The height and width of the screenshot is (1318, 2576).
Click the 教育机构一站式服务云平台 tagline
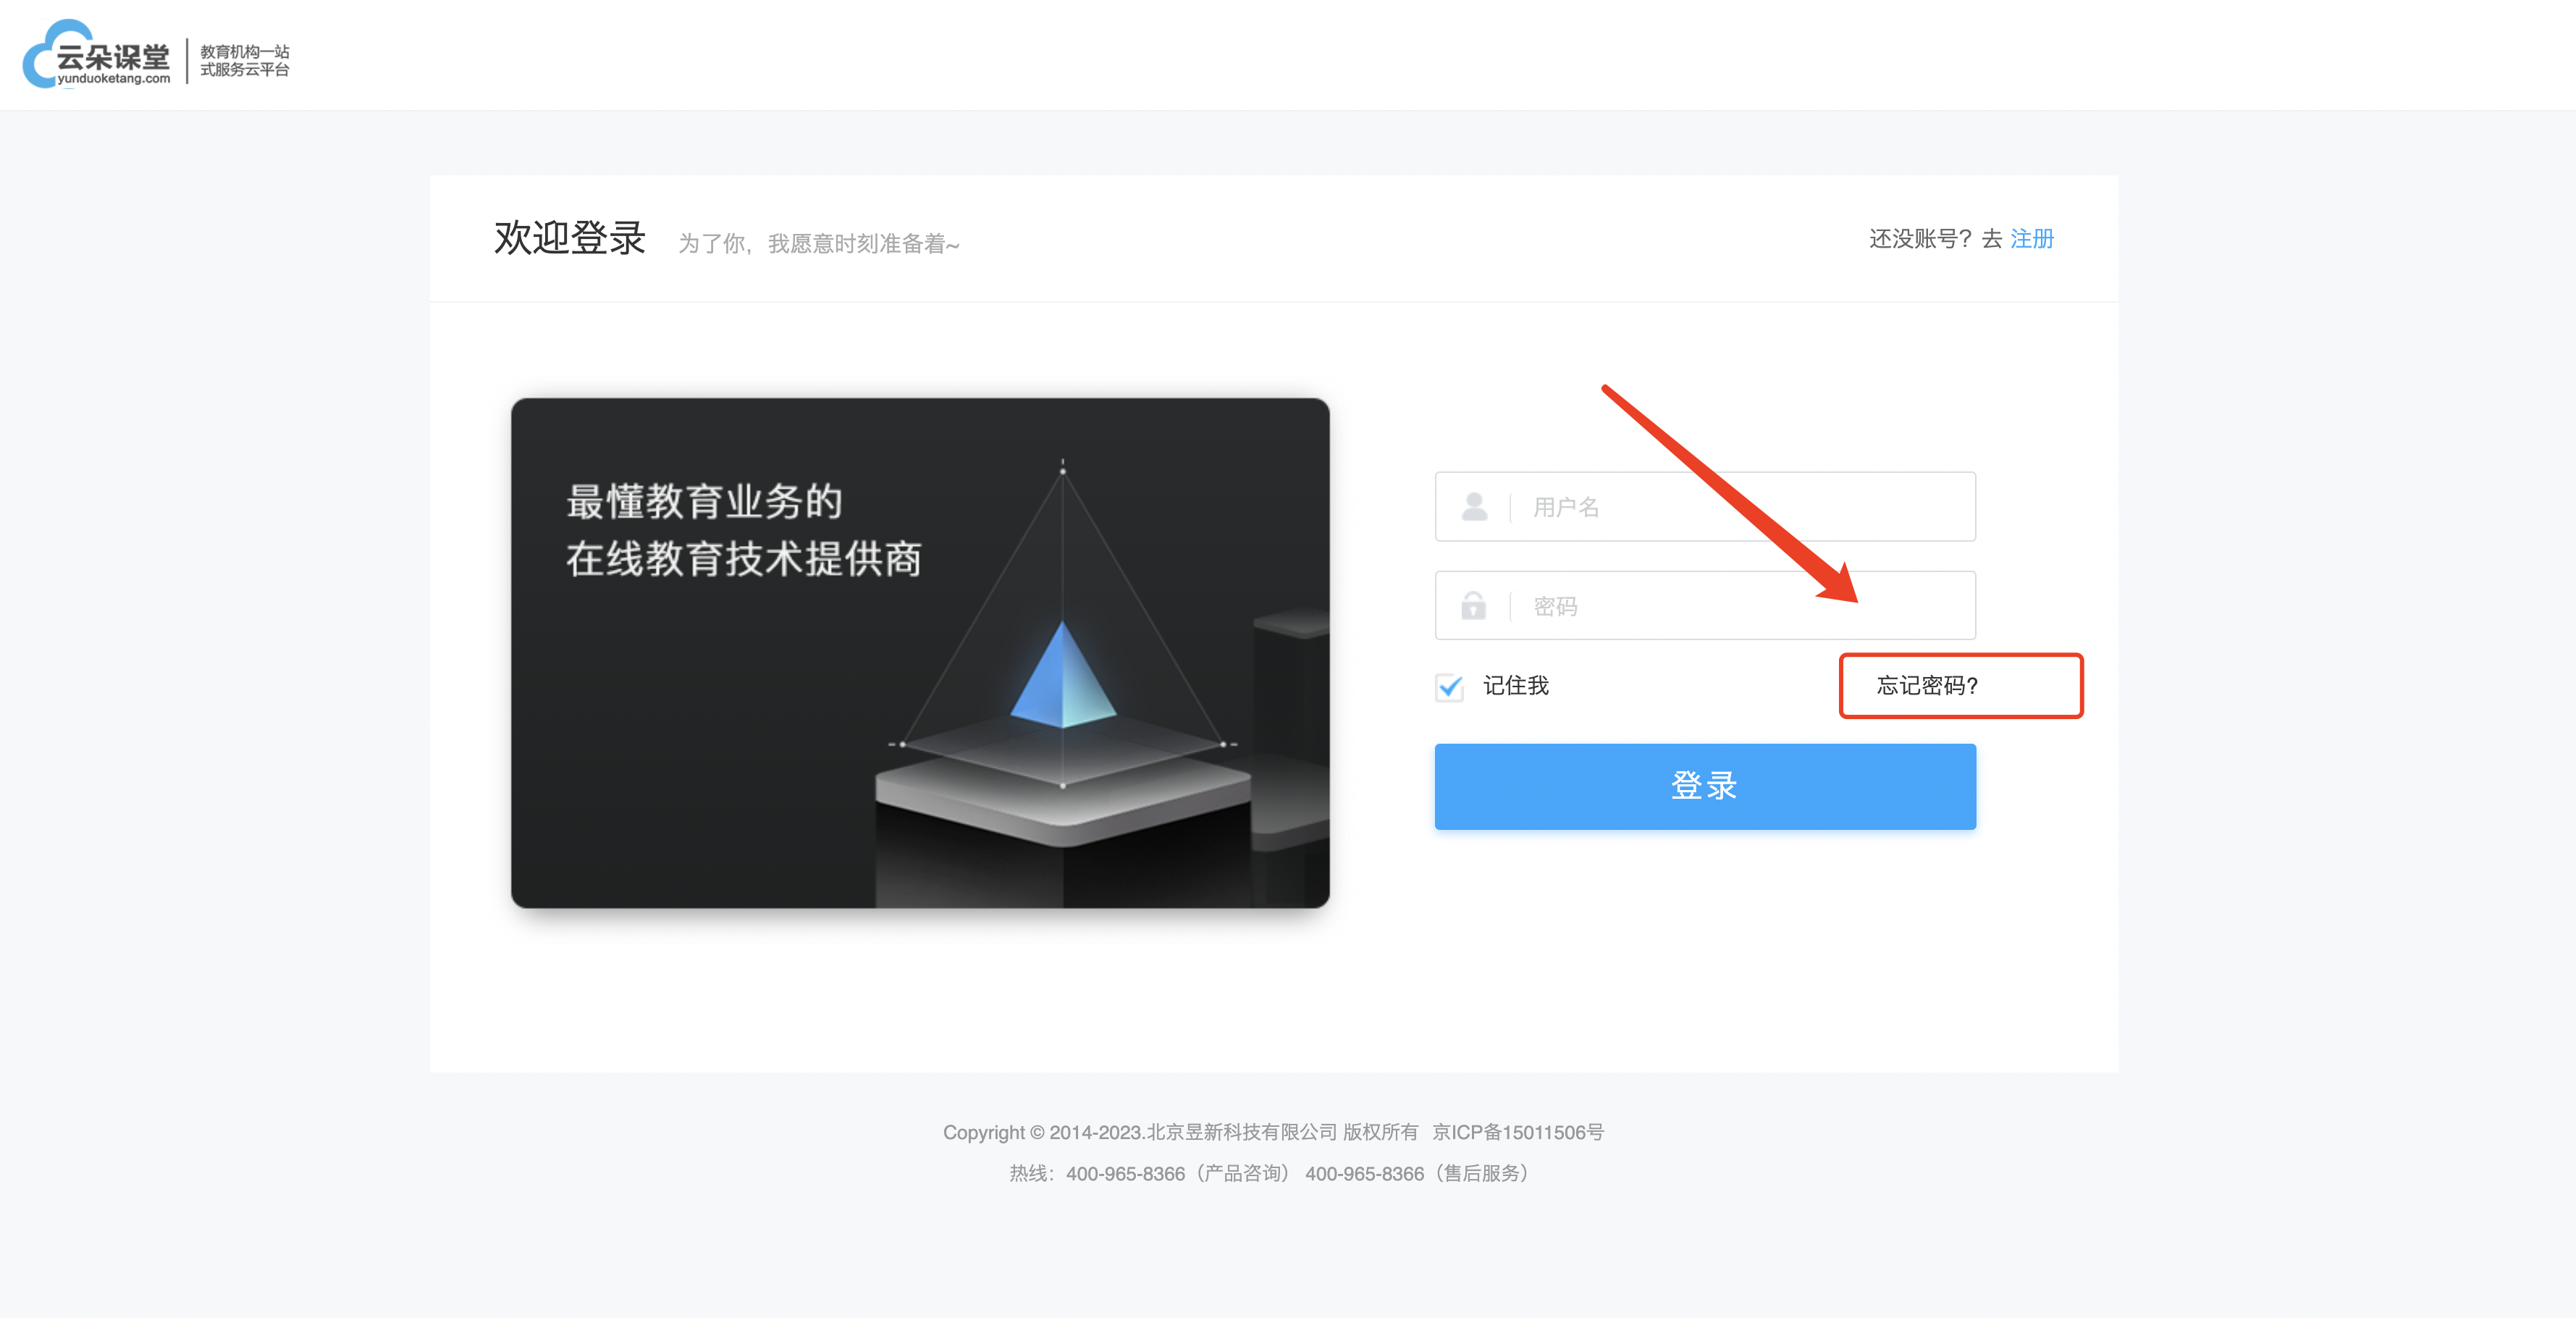245,61
